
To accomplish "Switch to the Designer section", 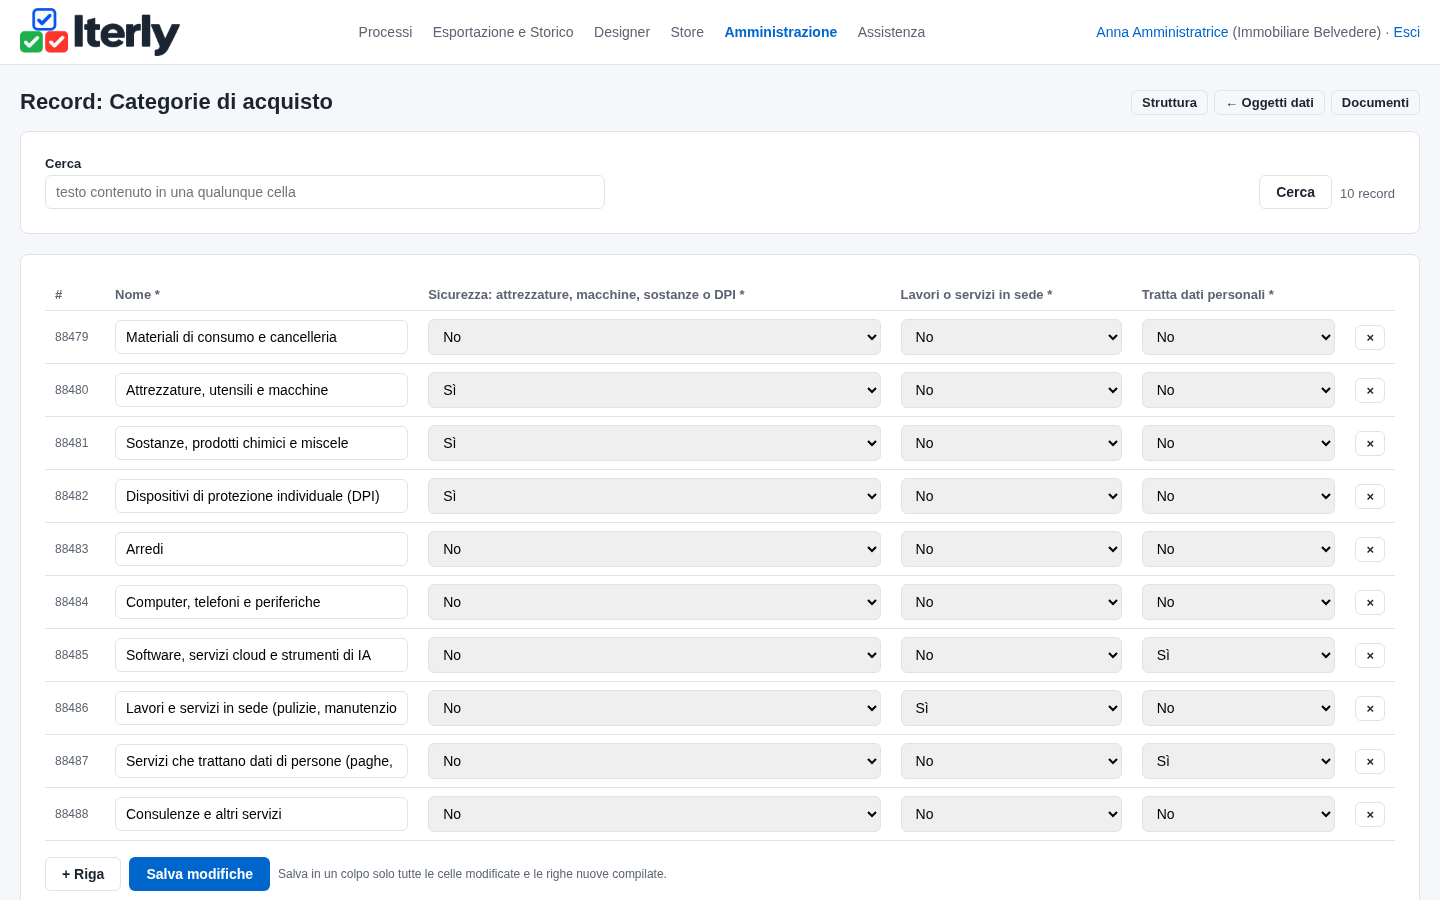I will [622, 32].
